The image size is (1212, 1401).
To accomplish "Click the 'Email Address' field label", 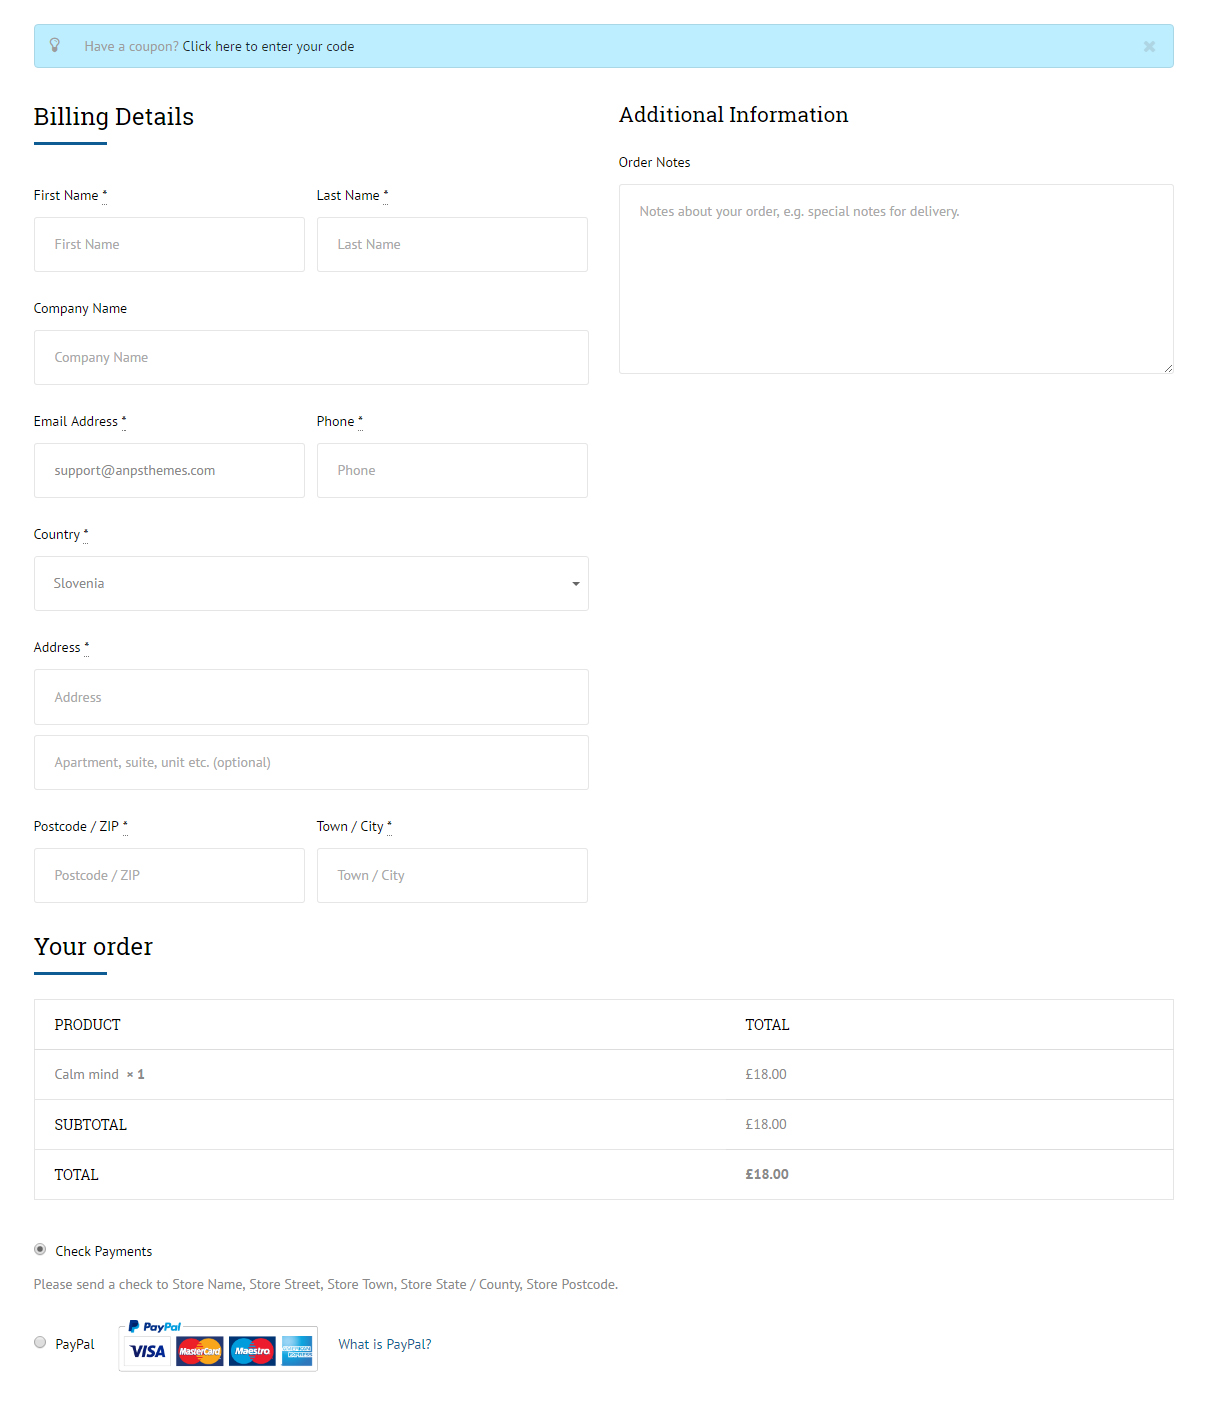I will [x=76, y=421].
